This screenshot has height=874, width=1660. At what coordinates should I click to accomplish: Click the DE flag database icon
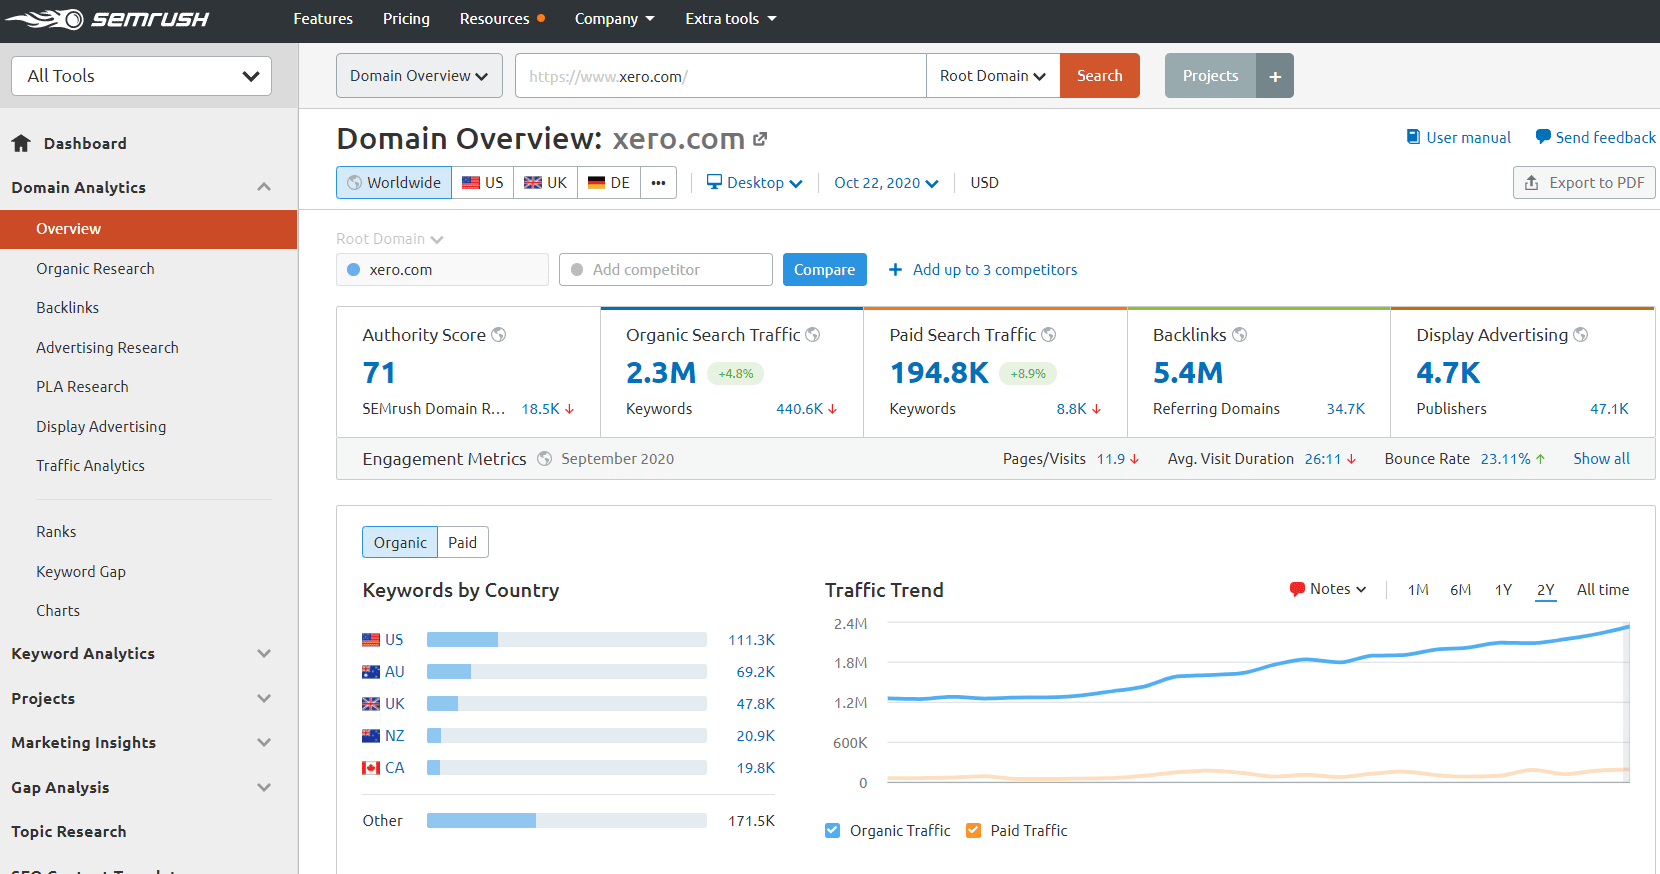(596, 183)
